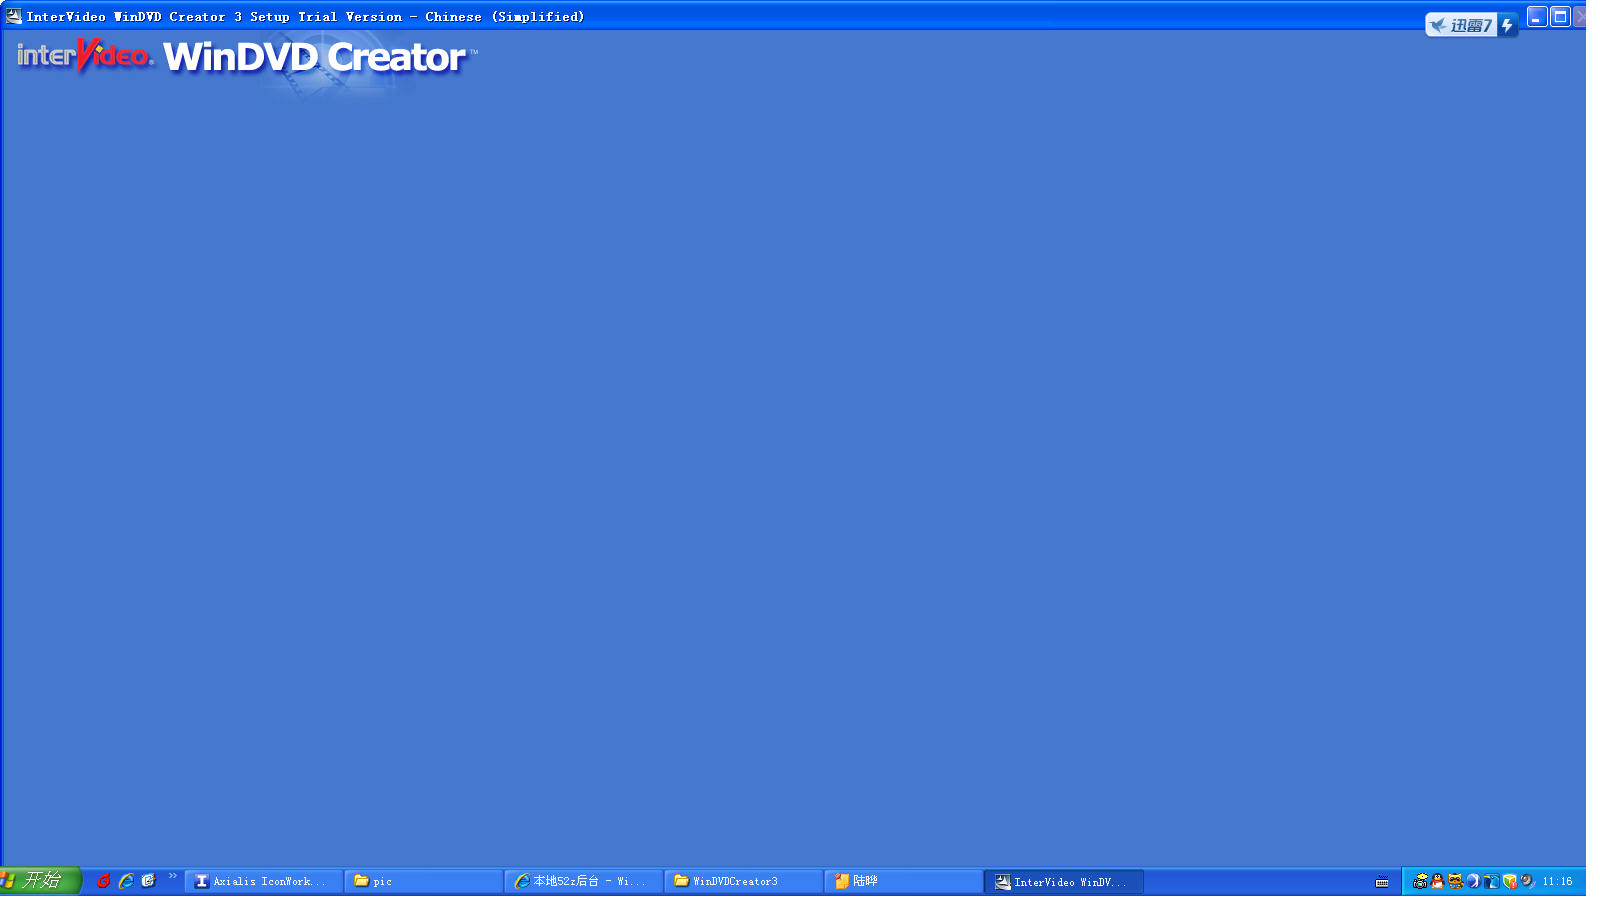
Task: Click the camera-like tray icon
Action: pyautogui.click(x=1420, y=881)
